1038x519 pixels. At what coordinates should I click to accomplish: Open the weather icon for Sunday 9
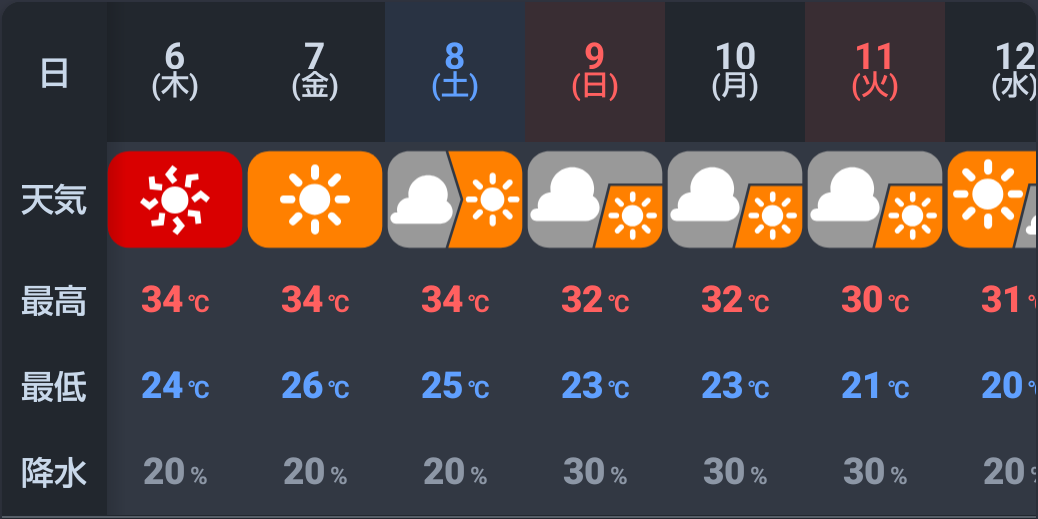pos(595,199)
